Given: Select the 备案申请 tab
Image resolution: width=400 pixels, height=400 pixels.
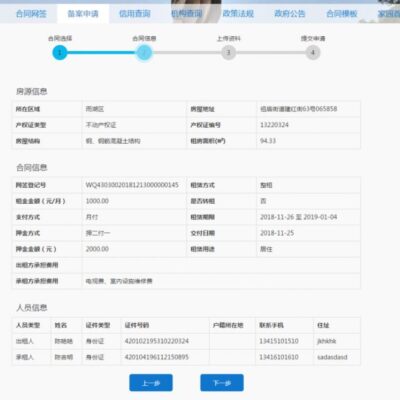Looking at the screenshot, I should pyautogui.click(x=83, y=14).
